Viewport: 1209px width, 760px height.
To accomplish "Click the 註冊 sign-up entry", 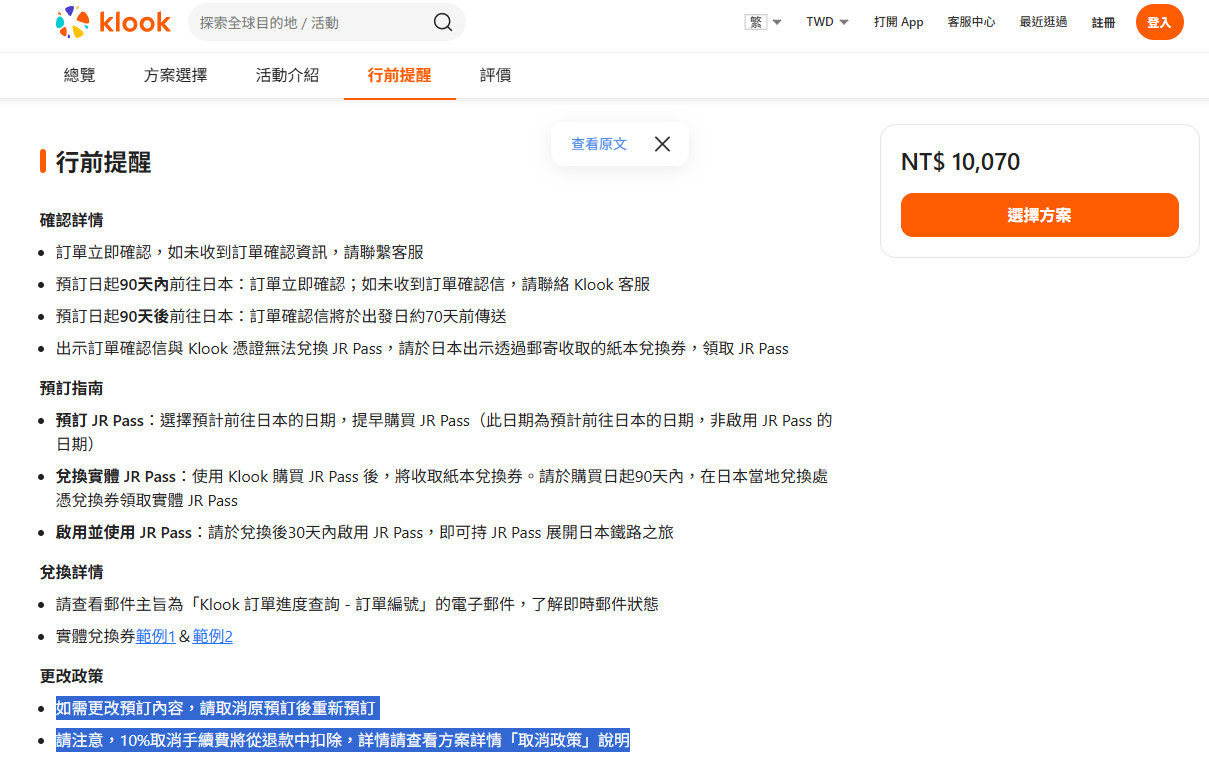I will tap(1103, 21).
